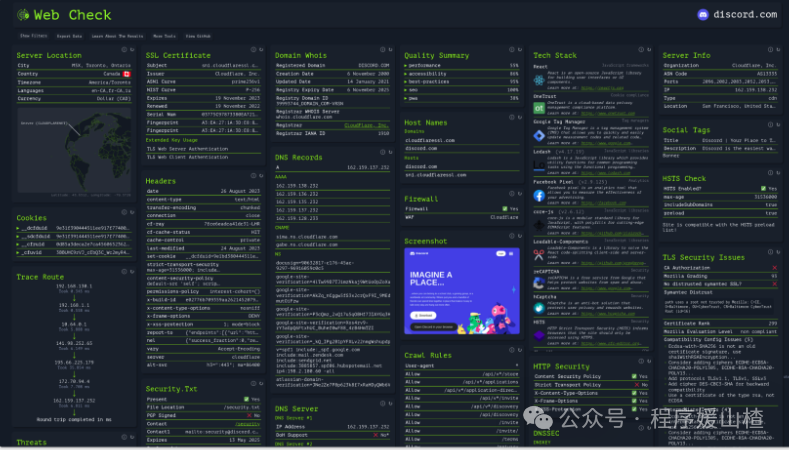Click Strict Transport Policy No mark
789x450 pixels.
click(637, 385)
